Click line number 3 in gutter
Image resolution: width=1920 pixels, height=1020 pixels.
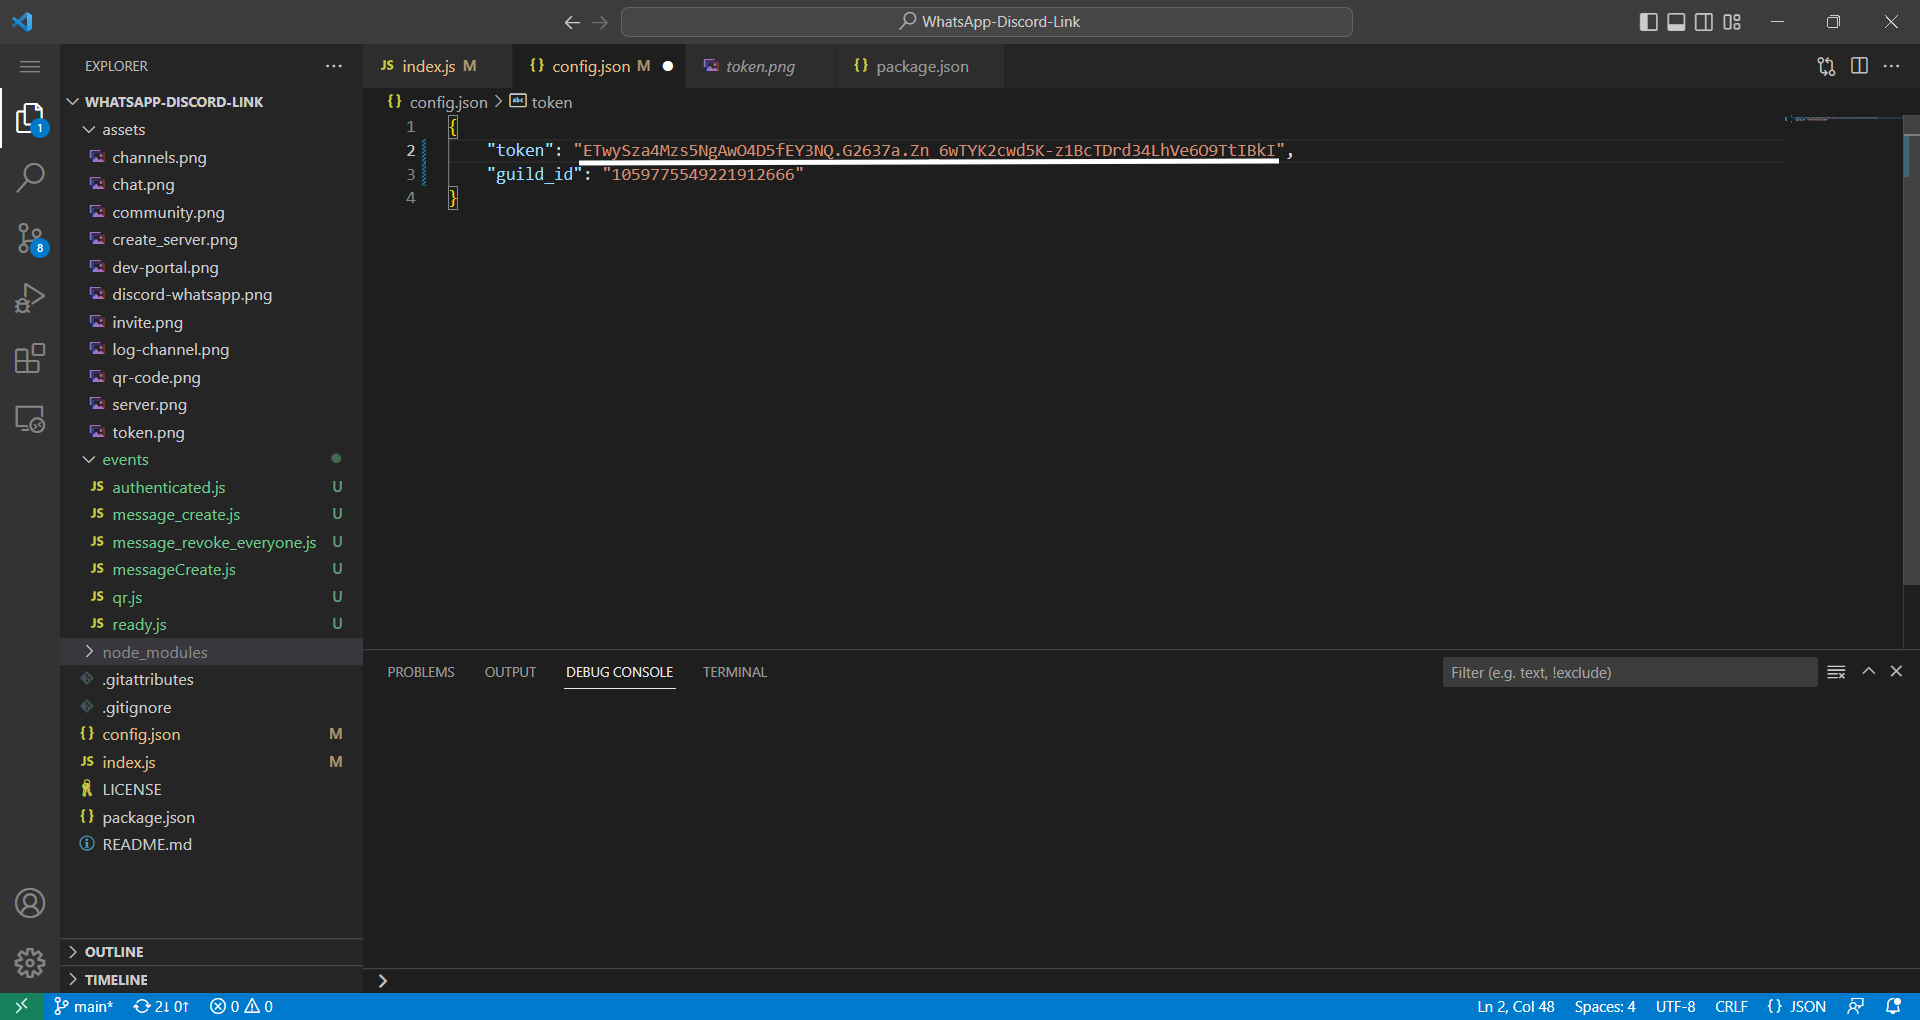(x=410, y=174)
